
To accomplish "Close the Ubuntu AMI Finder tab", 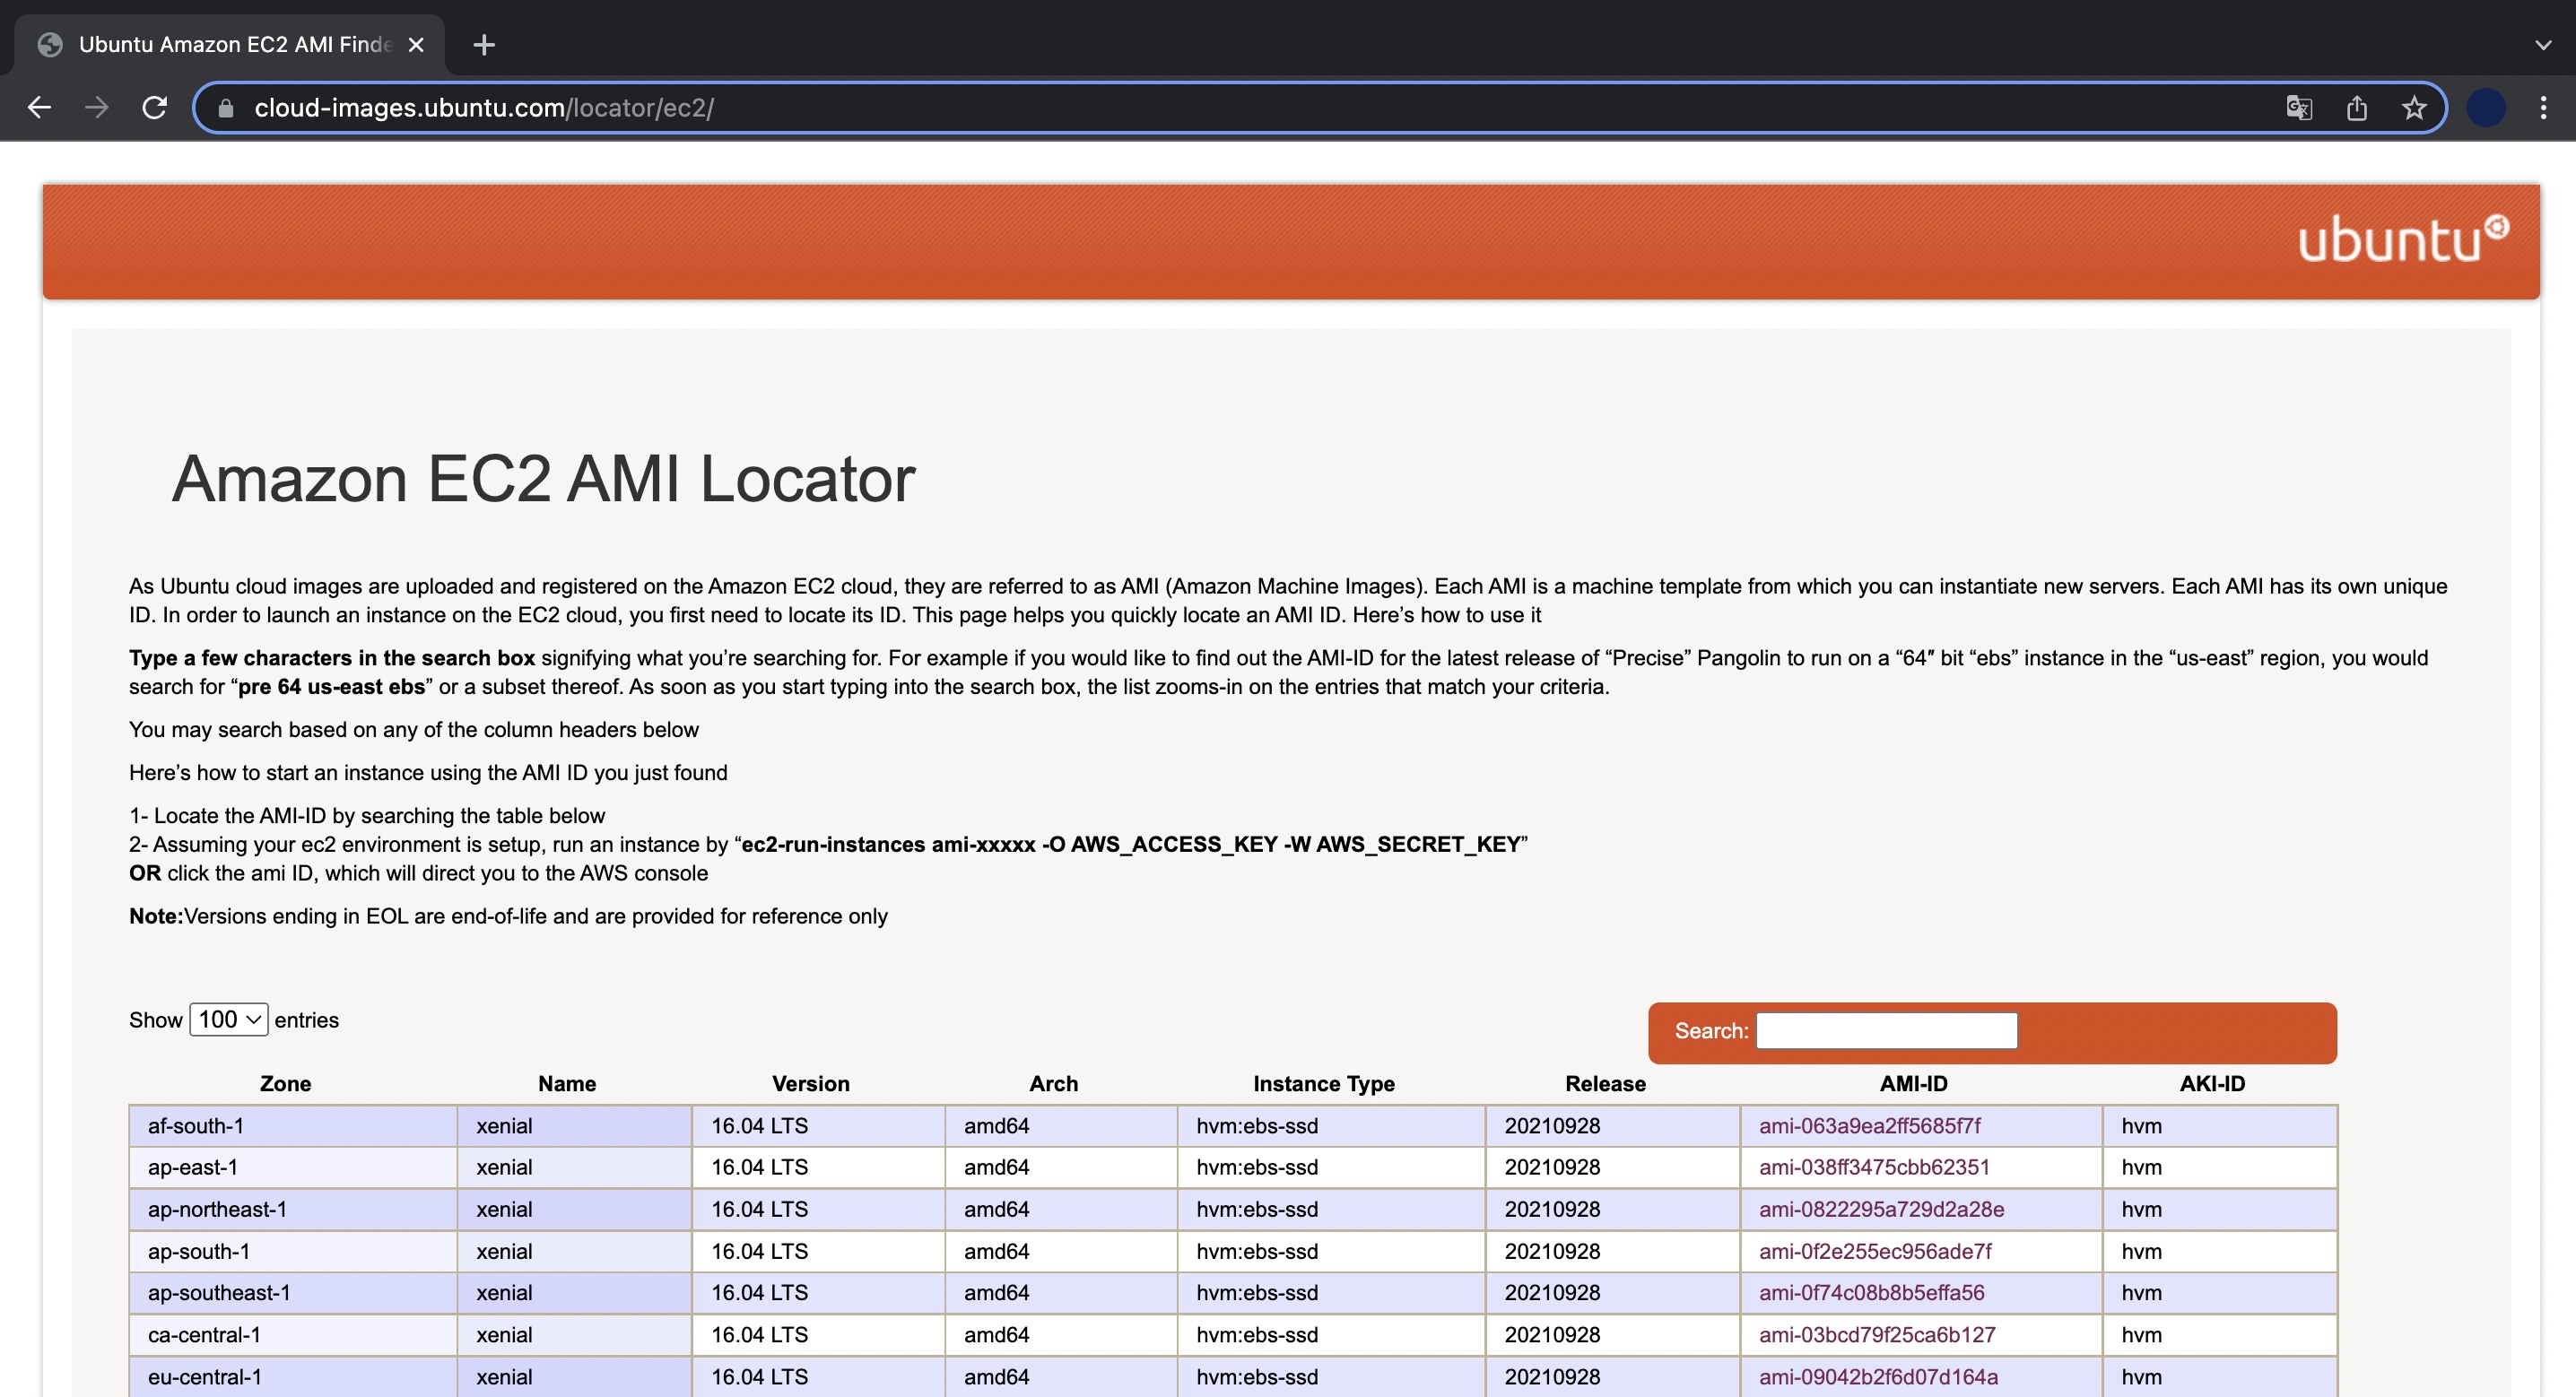I will [417, 45].
